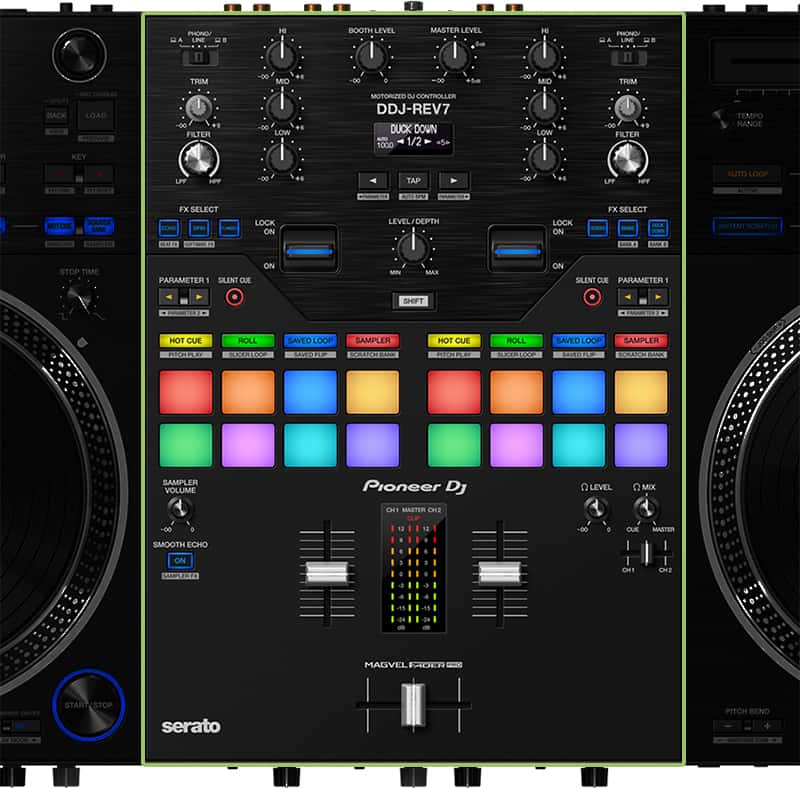Screen dimensions: 800x788
Task: Select the right deck ROLL pad mode
Action: pyautogui.click(x=516, y=340)
